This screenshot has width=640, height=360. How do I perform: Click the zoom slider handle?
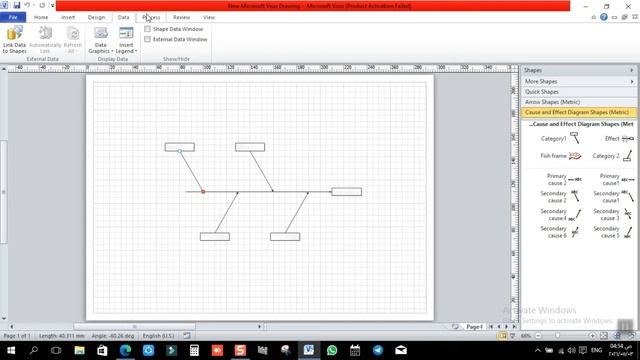click(558, 336)
